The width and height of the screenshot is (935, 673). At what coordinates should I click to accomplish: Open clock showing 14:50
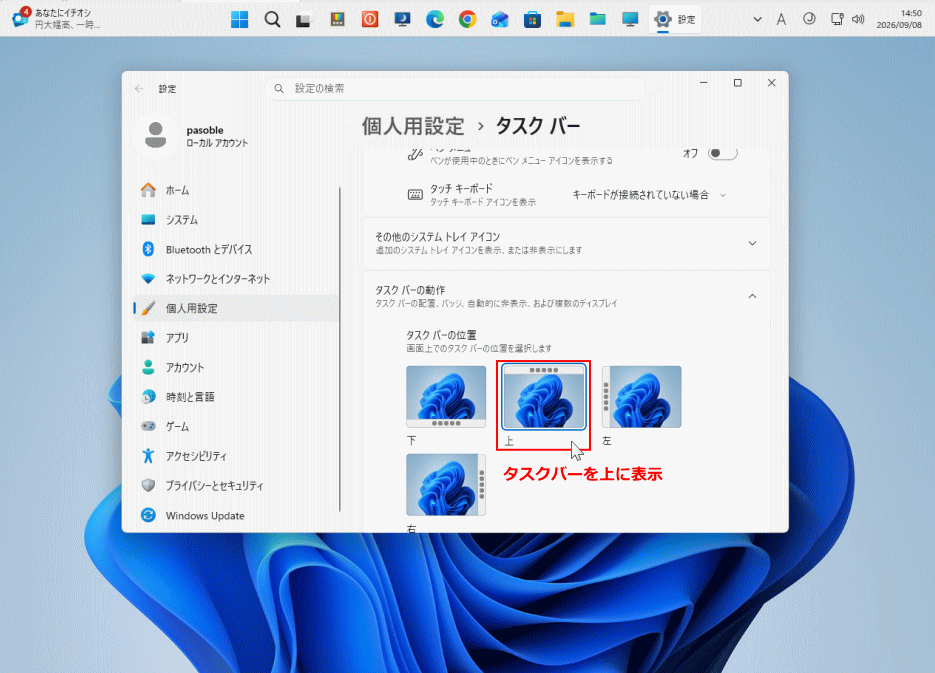[899, 19]
